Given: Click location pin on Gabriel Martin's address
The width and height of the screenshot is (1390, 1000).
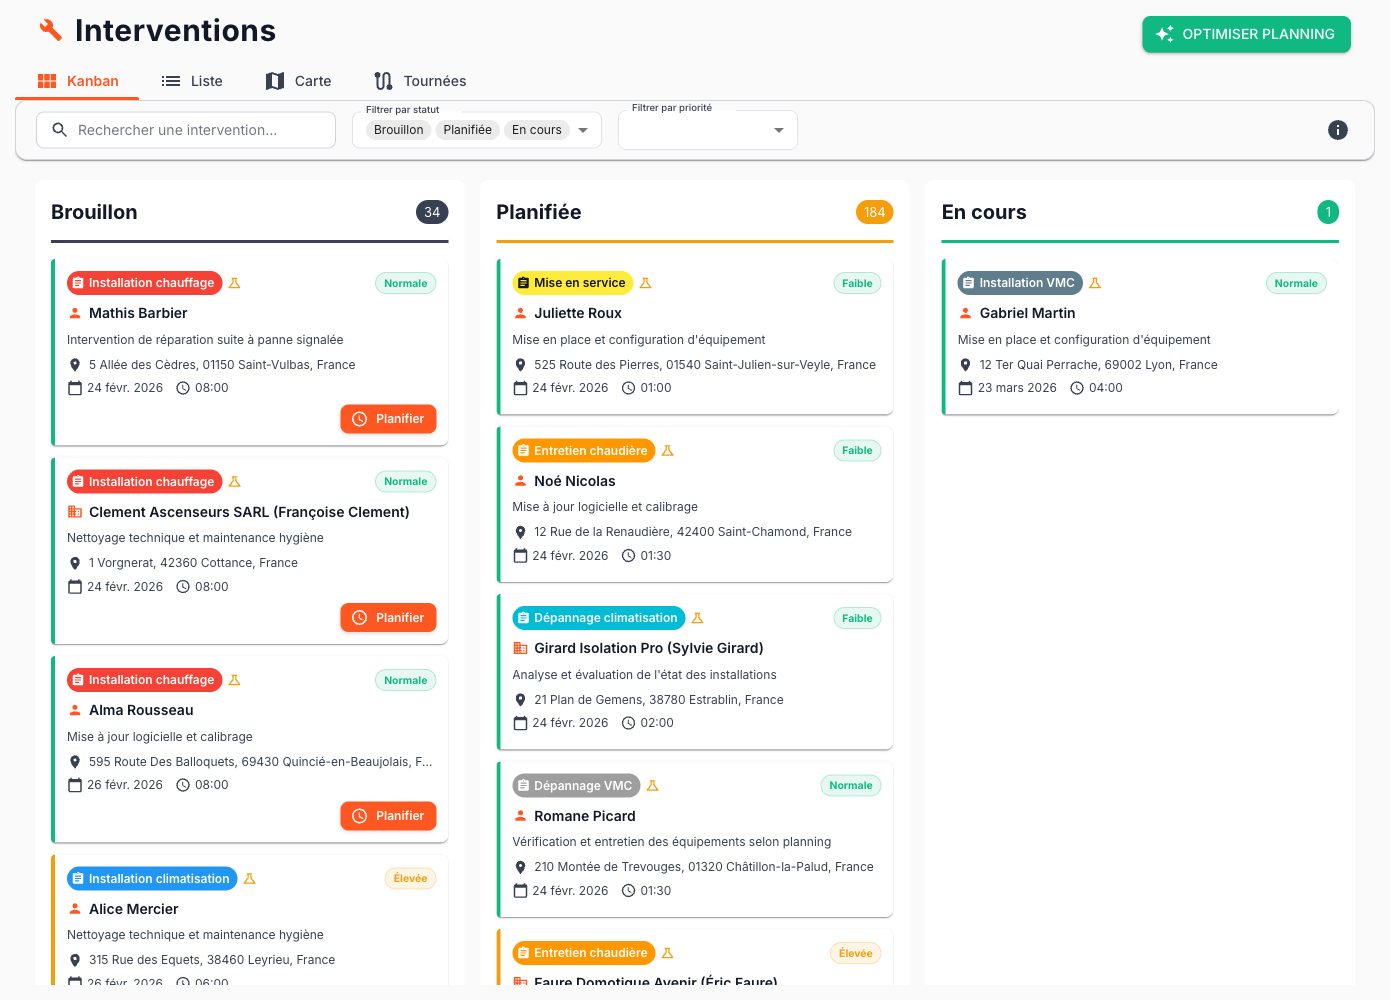Looking at the screenshot, I should 966,365.
